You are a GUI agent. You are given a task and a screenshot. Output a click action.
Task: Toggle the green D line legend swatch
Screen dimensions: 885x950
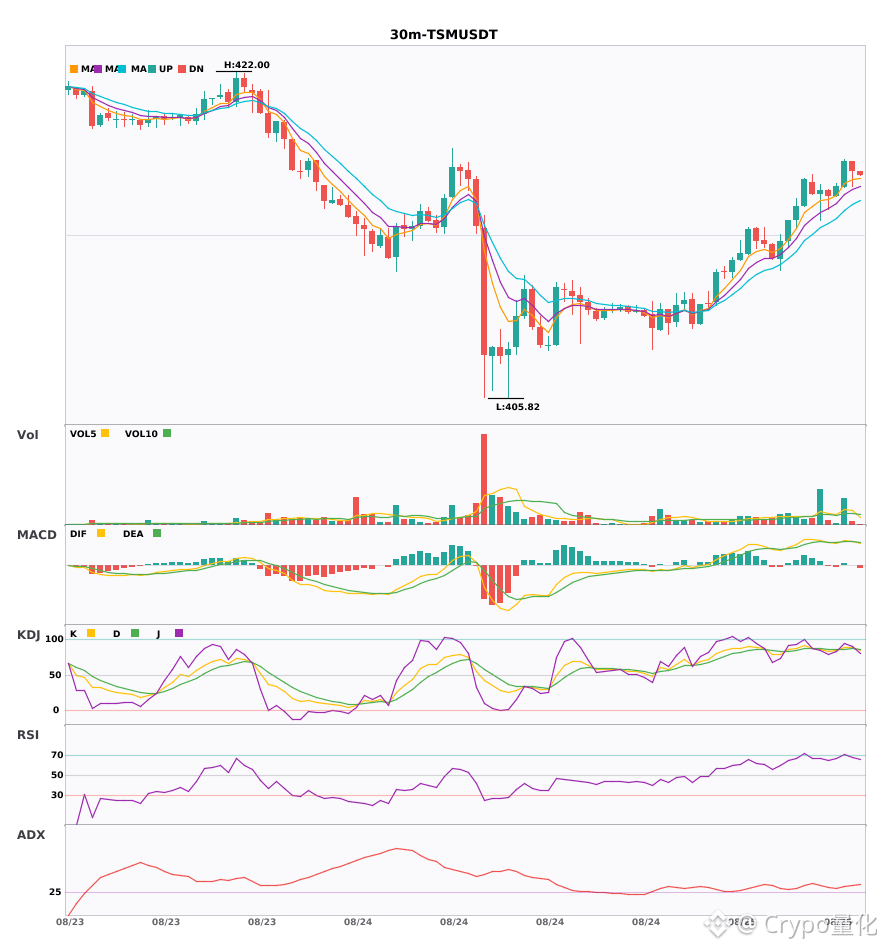pyautogui.click(x=135, y=633)
